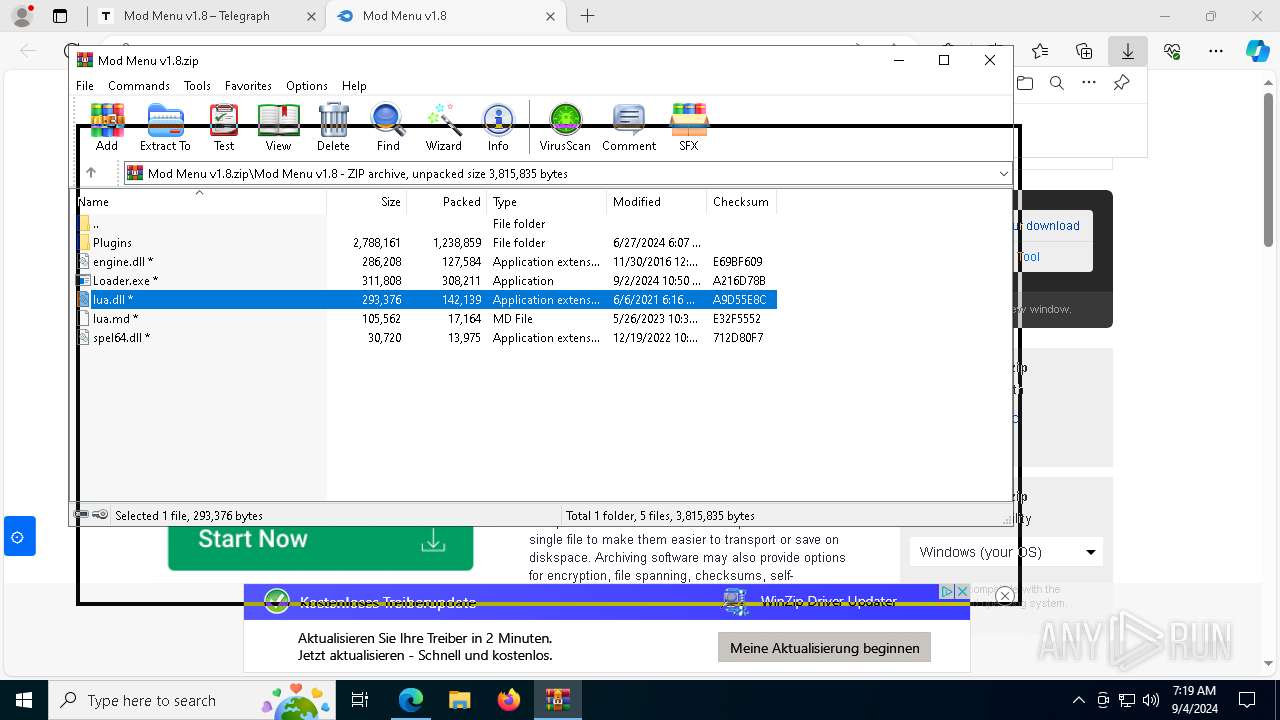Click the Find magnifier icon
This screenshot has width=1280, height=720.
coord(388,127)
